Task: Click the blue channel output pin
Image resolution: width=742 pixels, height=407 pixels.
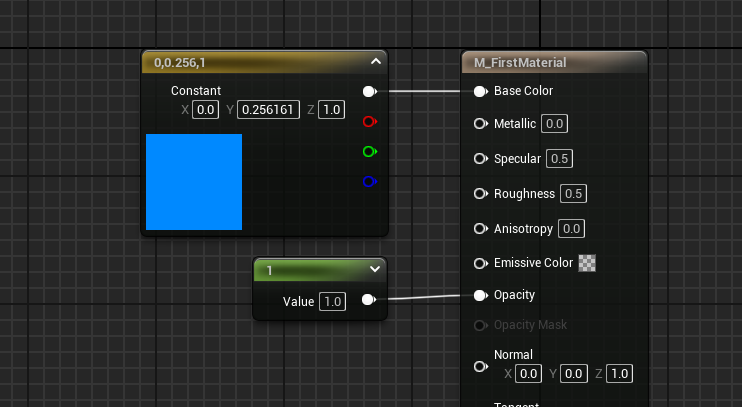Action: 370,181
